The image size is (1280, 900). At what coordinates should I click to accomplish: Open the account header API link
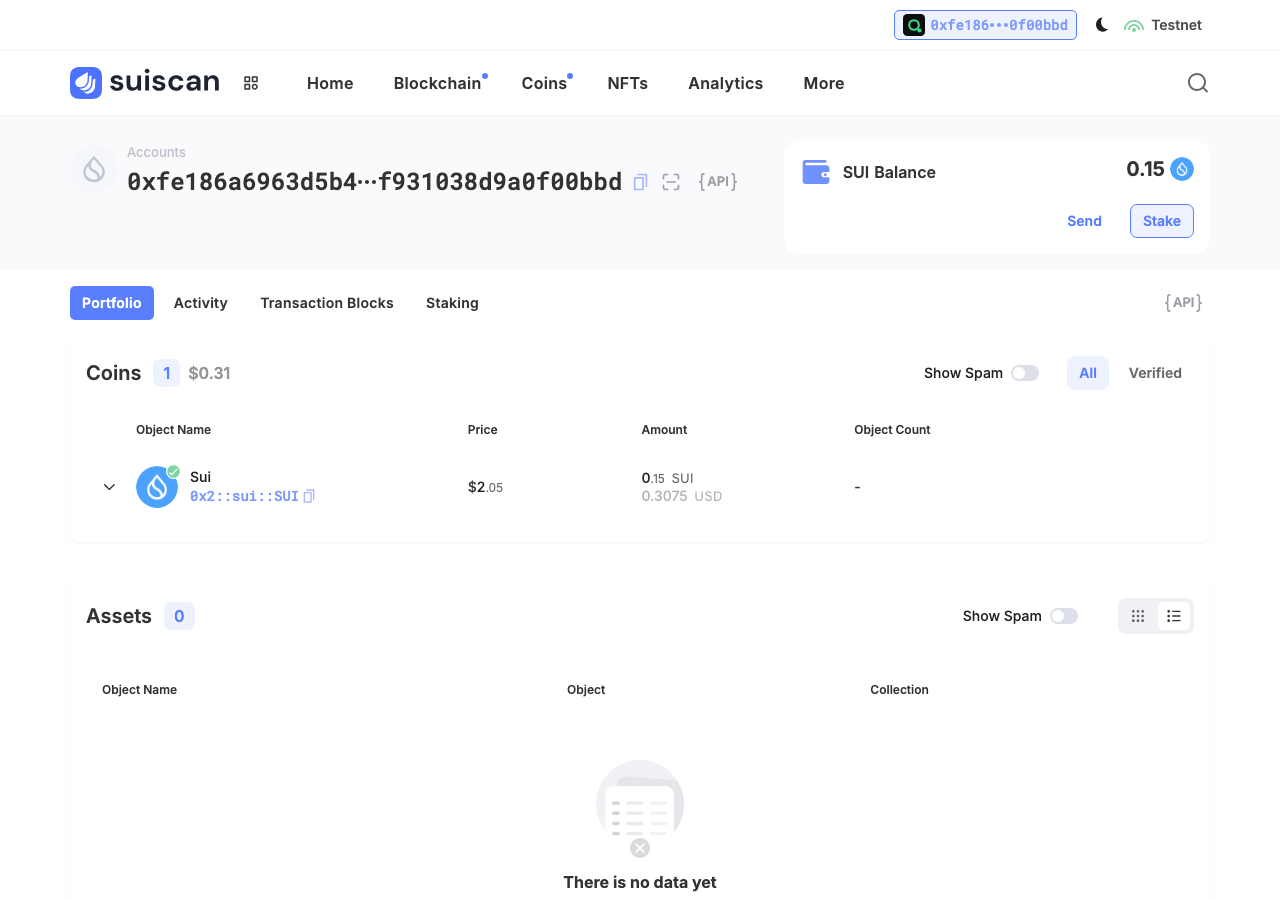(x=718, y=182)
